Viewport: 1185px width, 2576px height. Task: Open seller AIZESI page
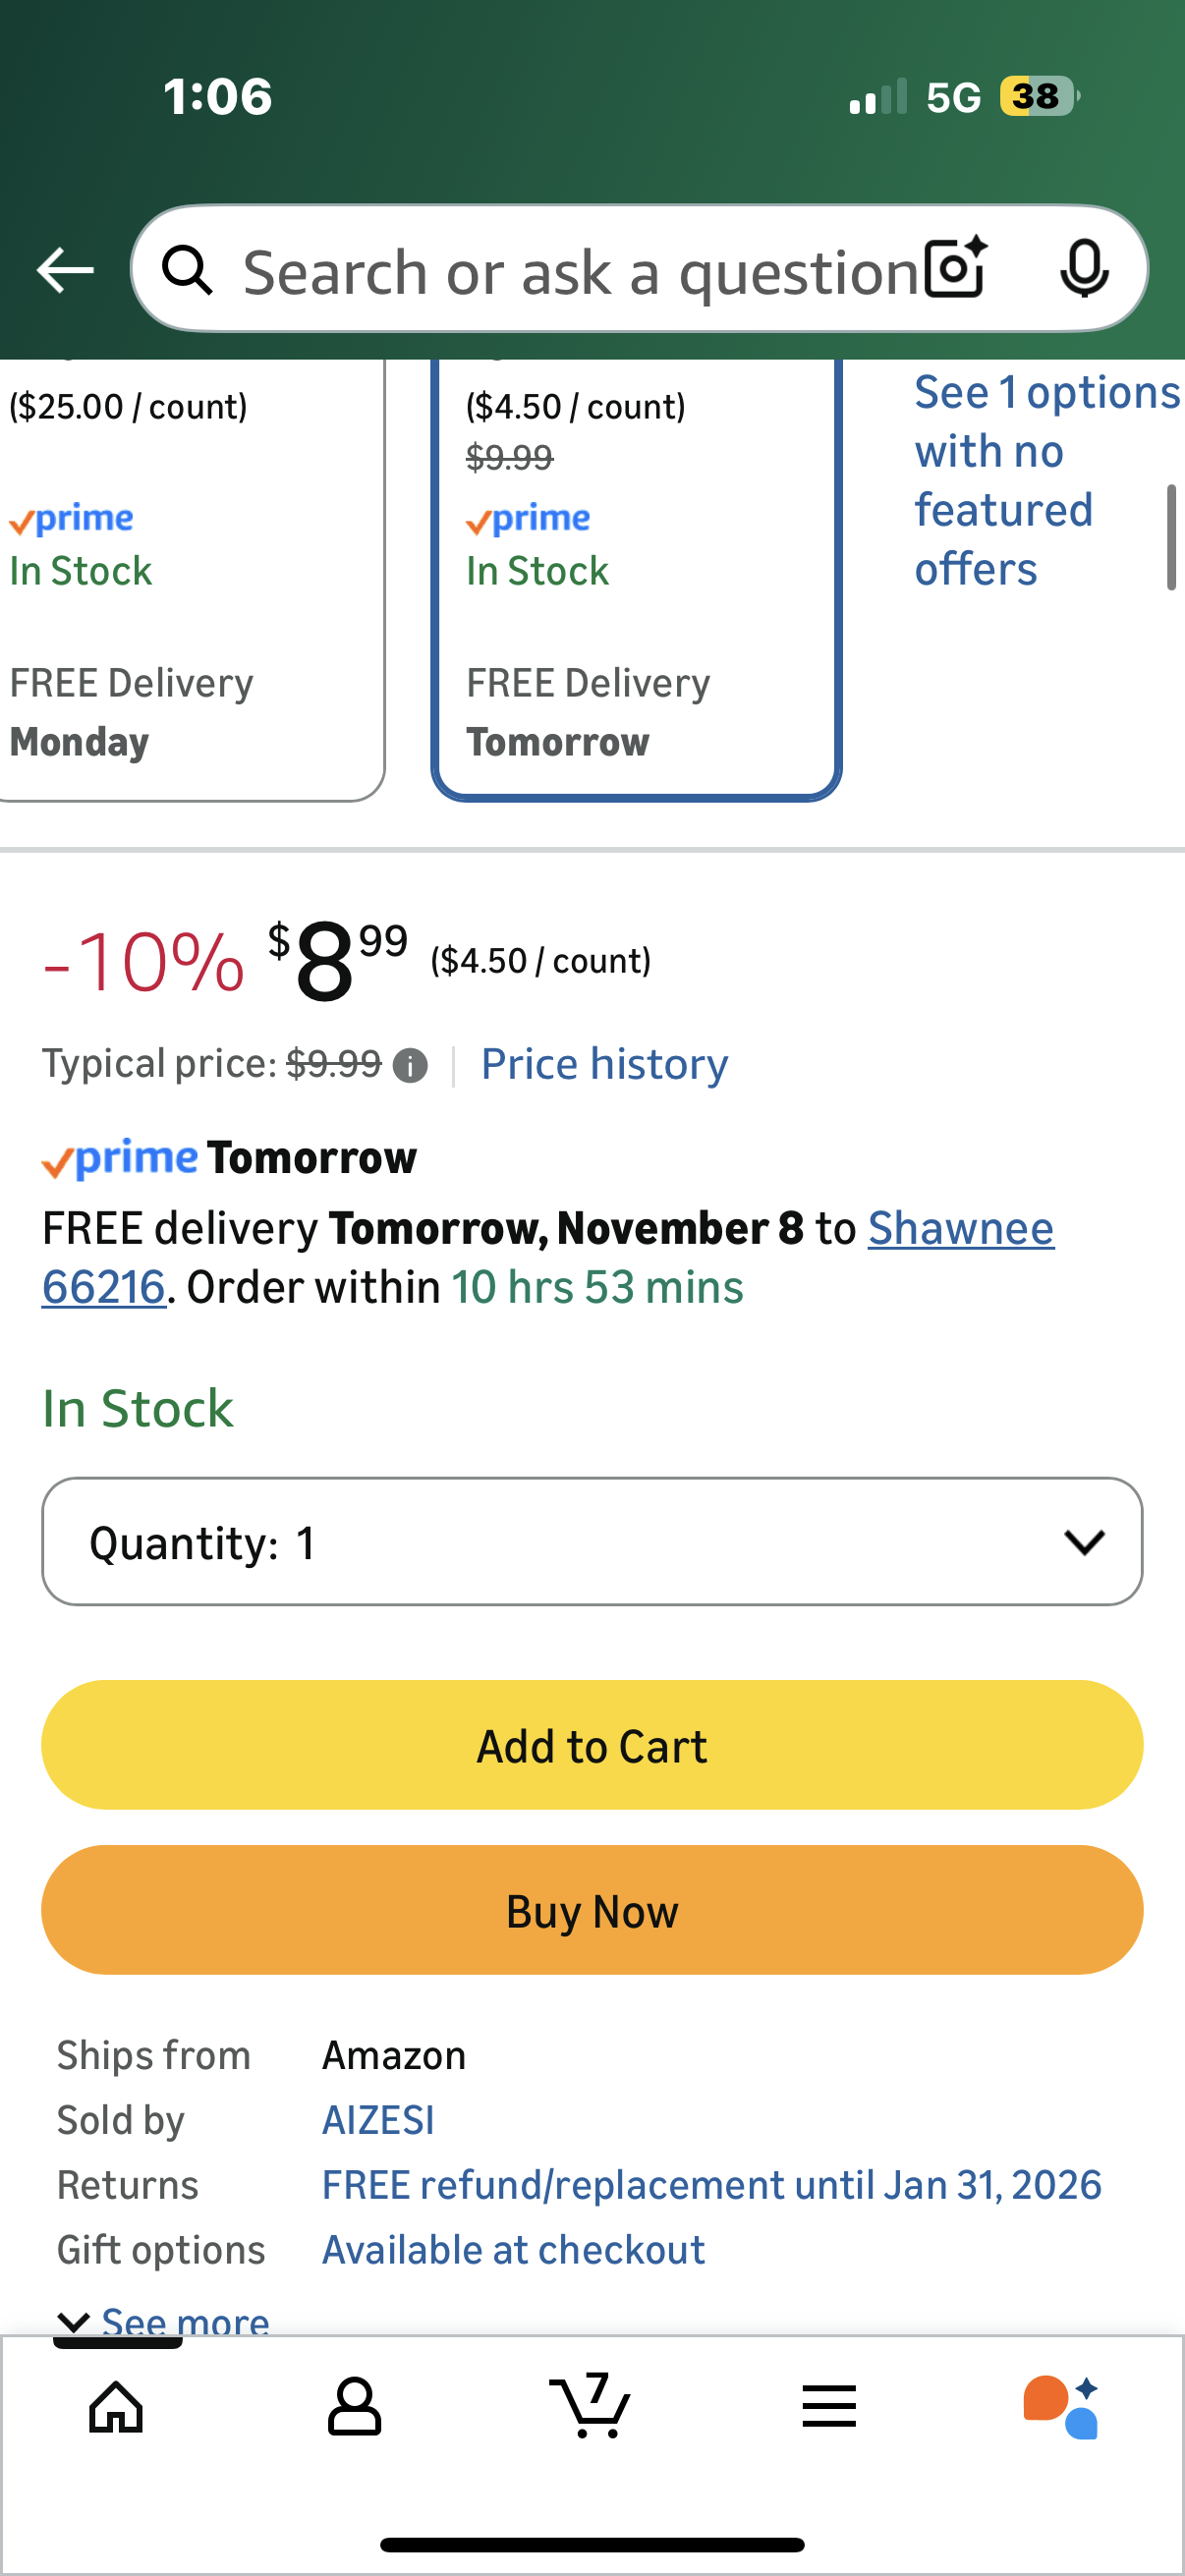coord(378,2120)
